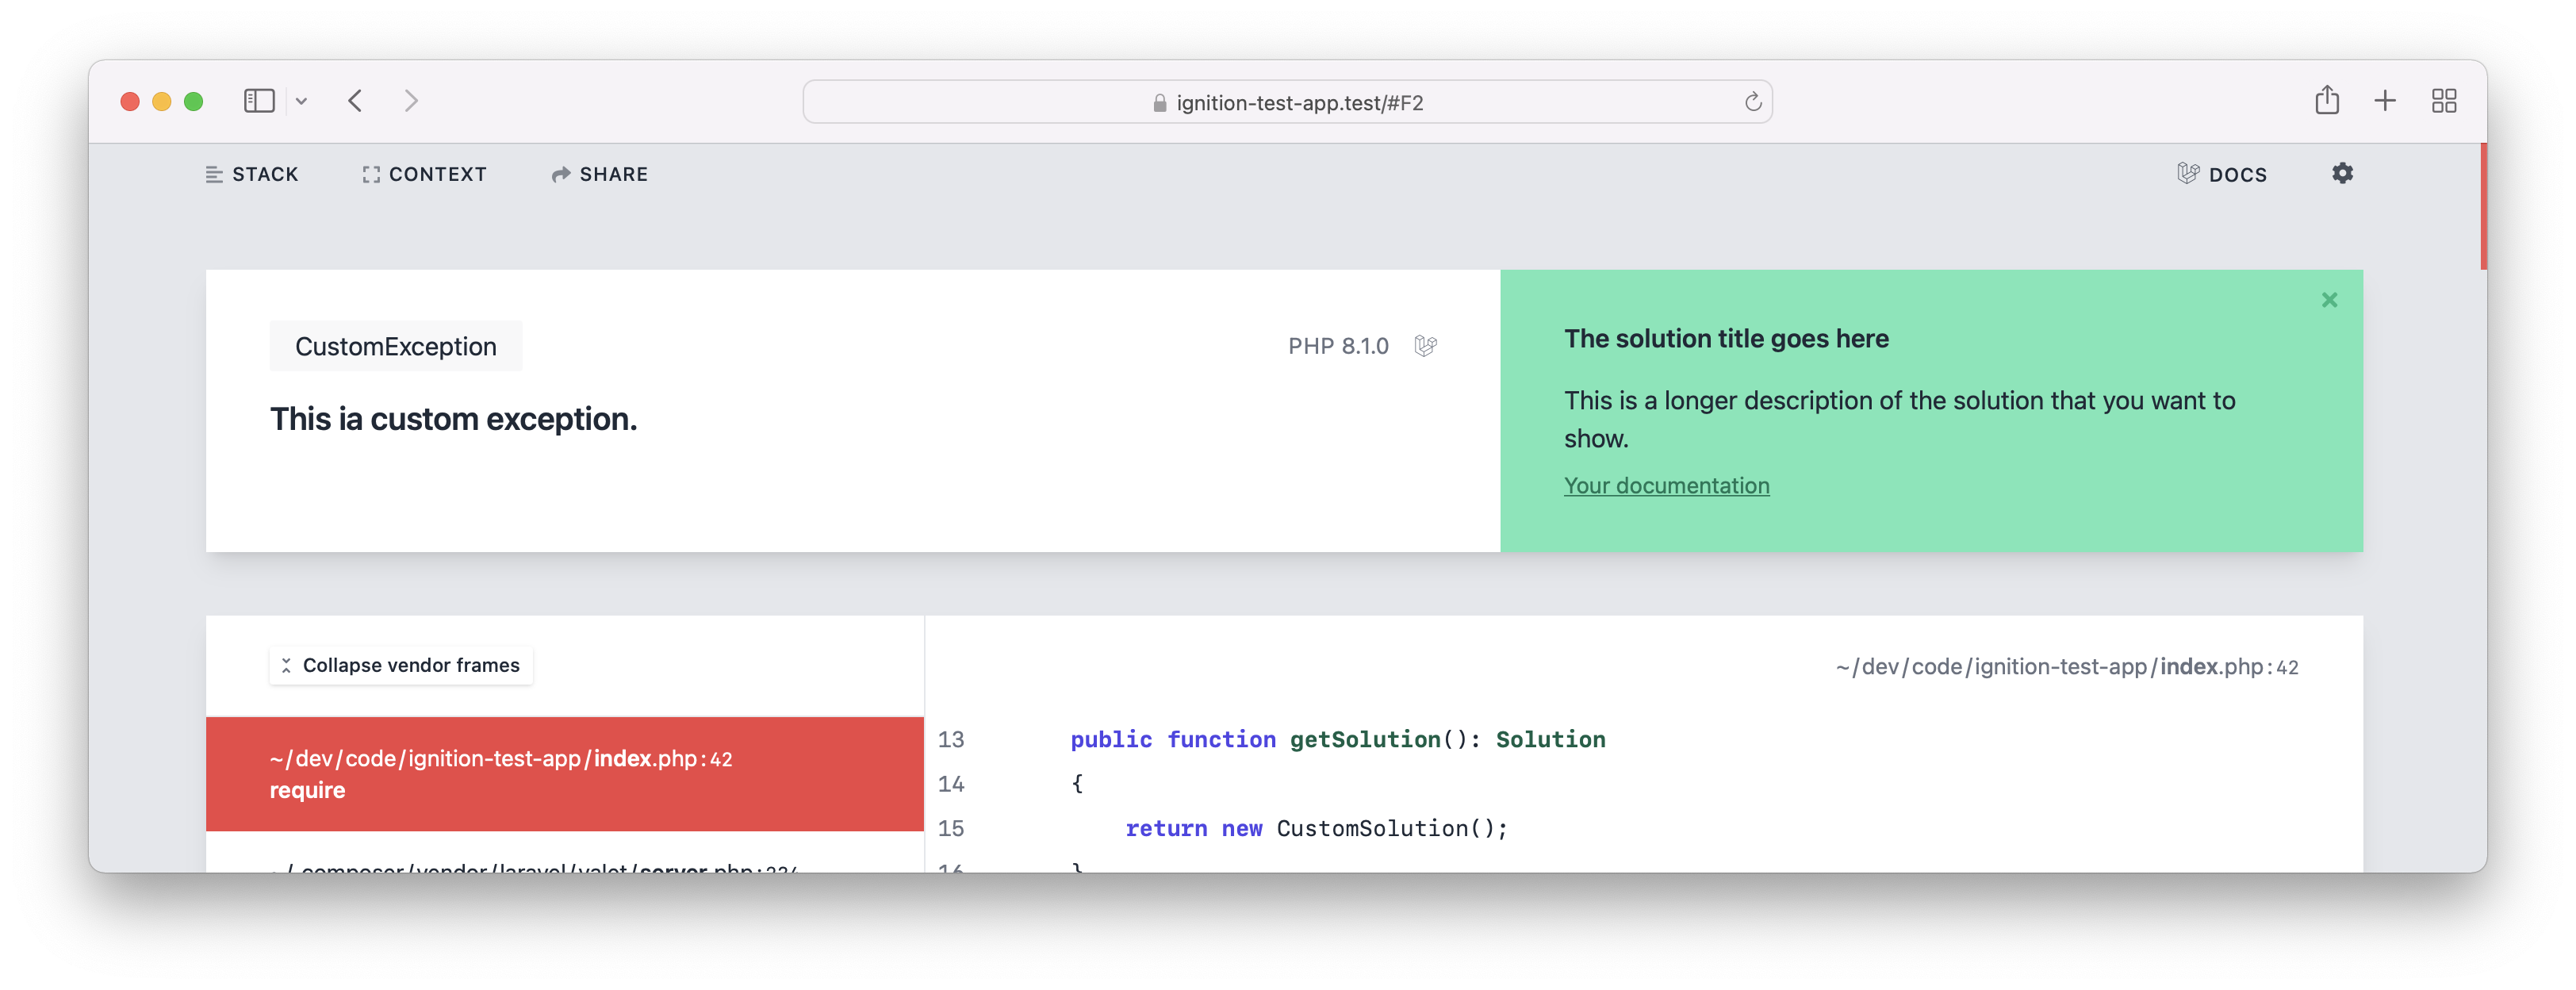Click the close button on solution panel
2576x990 pixels.
(2329, 299)
